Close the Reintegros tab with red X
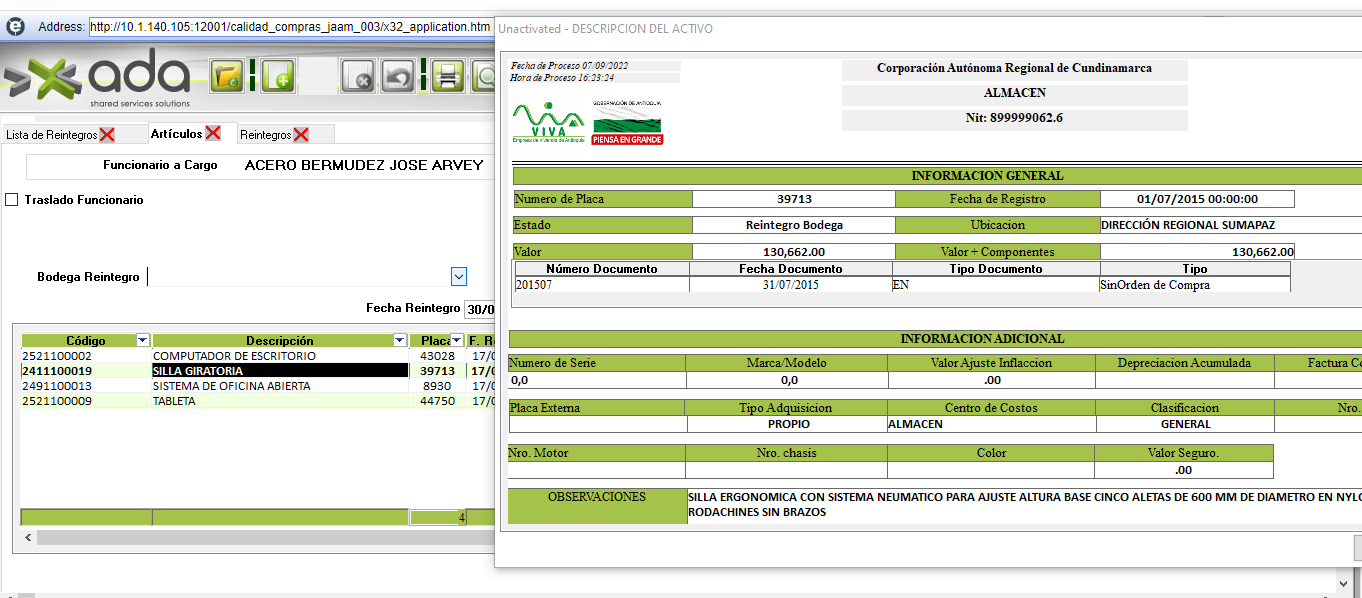The height and width of the screenshot is (598, 1362). coord(300,134)
